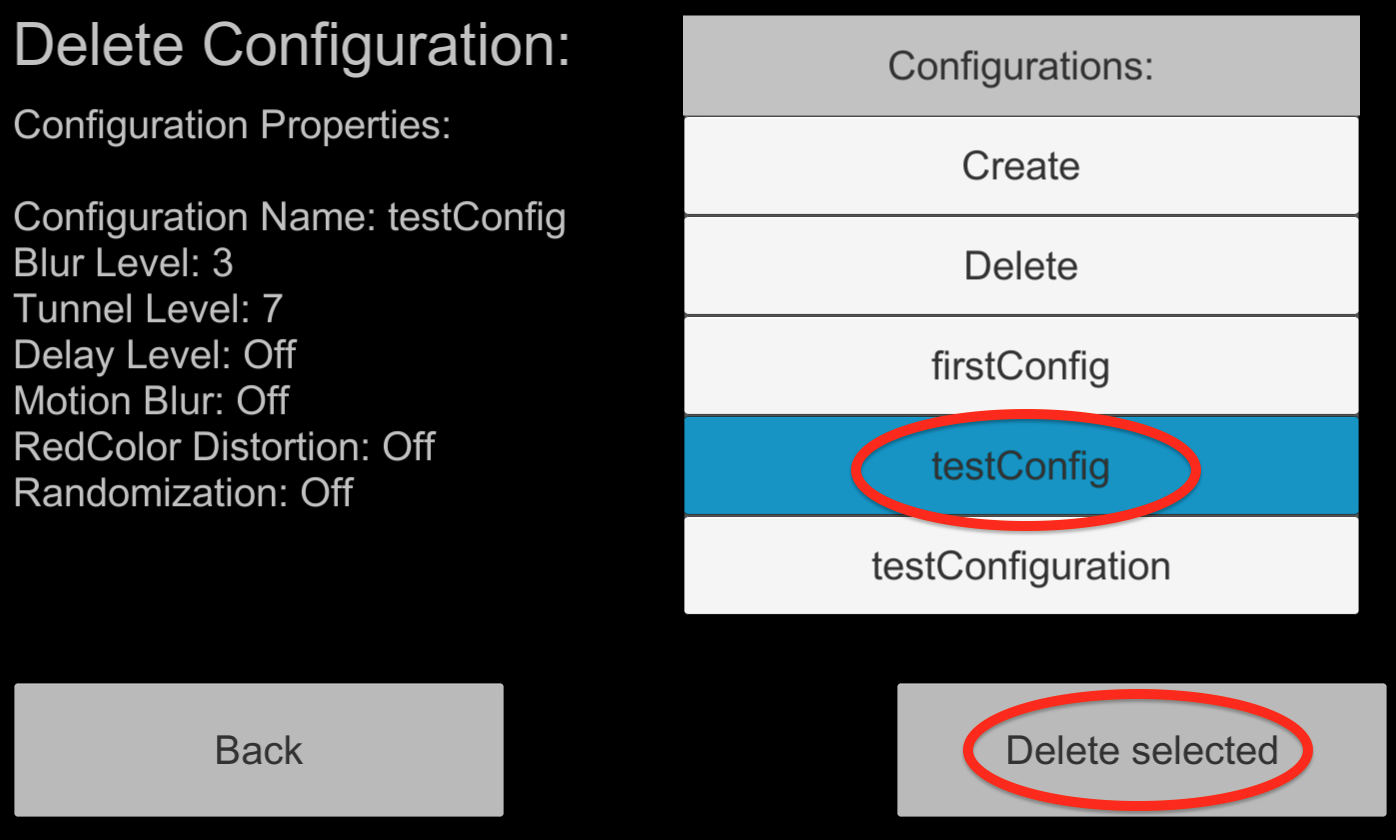Click the Motion Blur: Off property line
The height and width of the screenshot is (840, 1396).
151,401
